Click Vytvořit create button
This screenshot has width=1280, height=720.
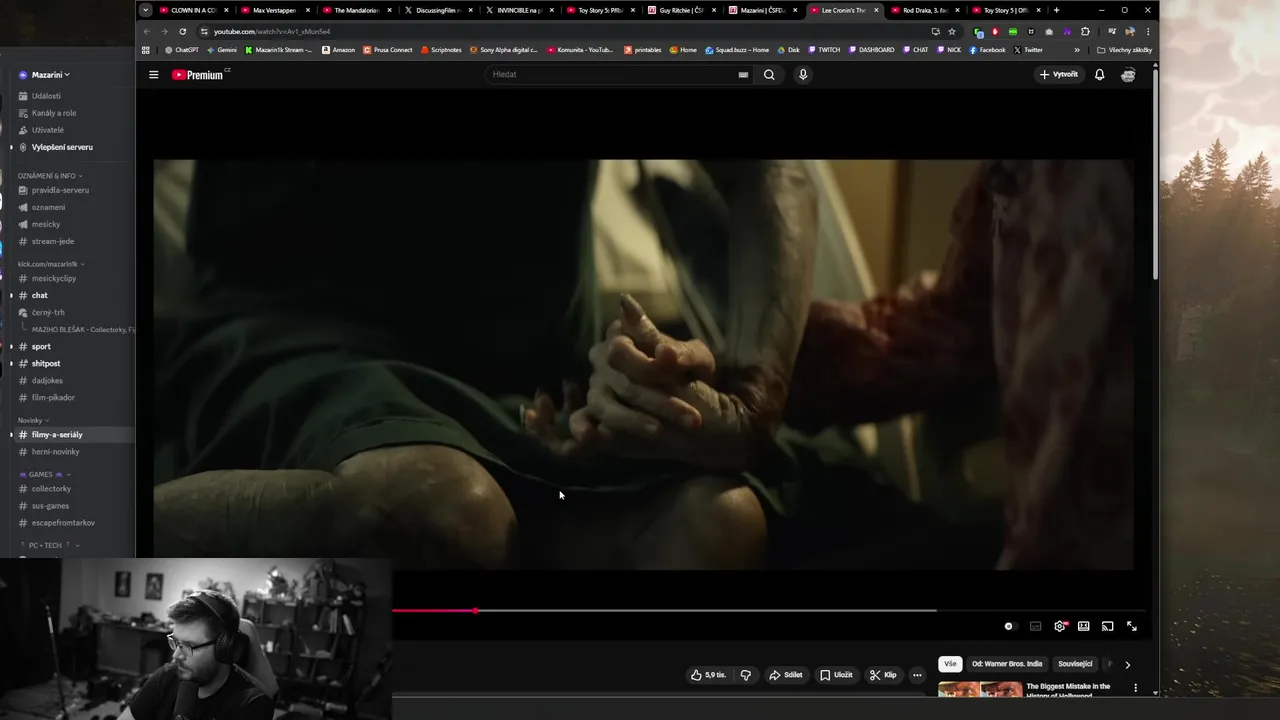(x=1059, y=74)
